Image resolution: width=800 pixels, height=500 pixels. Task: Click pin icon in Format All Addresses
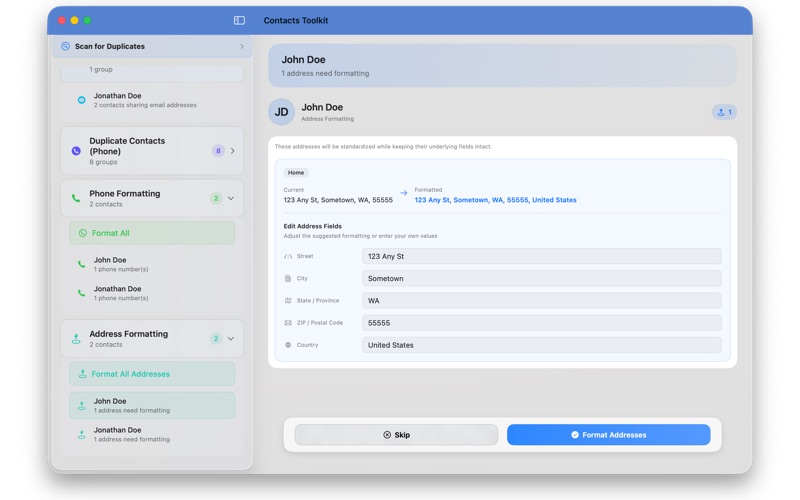point(82,374)
